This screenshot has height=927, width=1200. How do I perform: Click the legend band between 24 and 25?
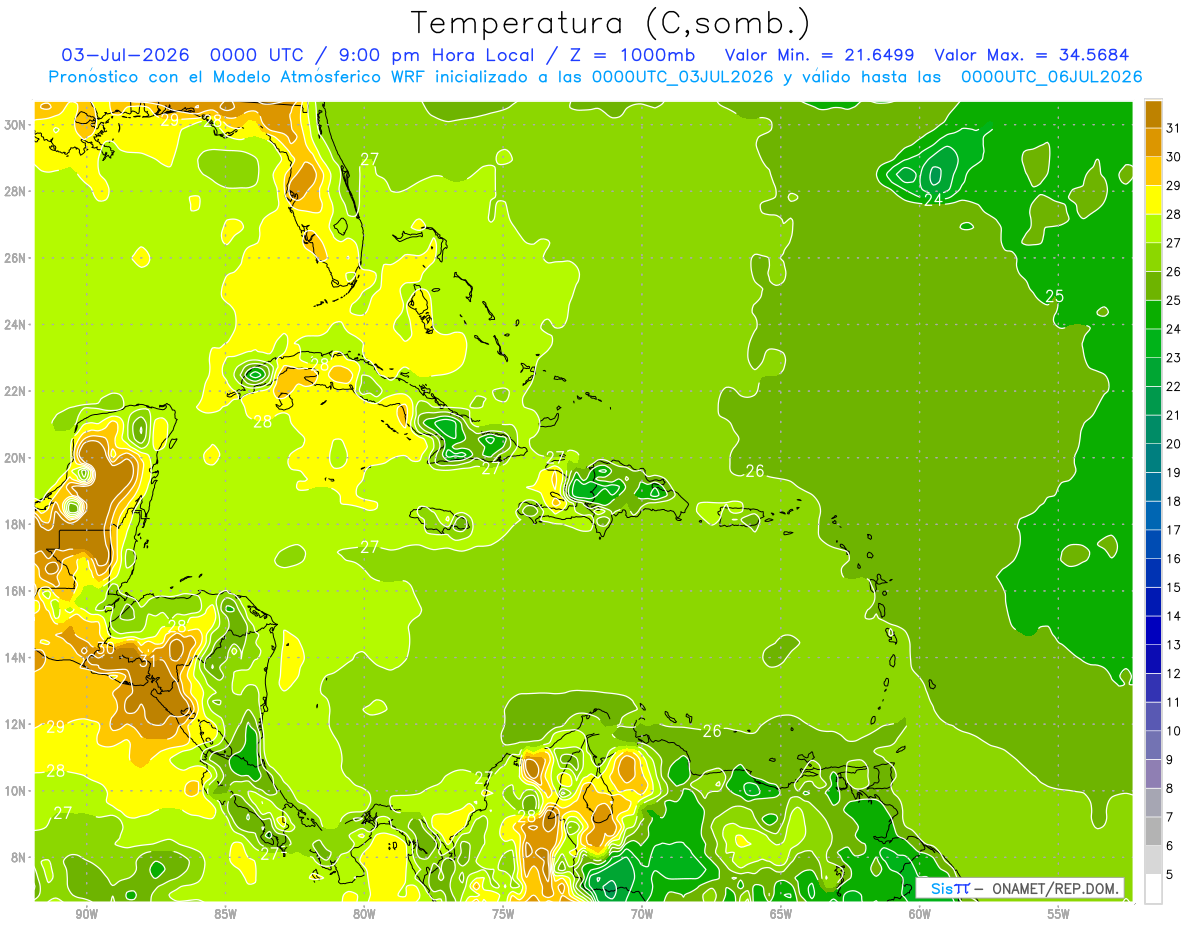(1153, 314)
